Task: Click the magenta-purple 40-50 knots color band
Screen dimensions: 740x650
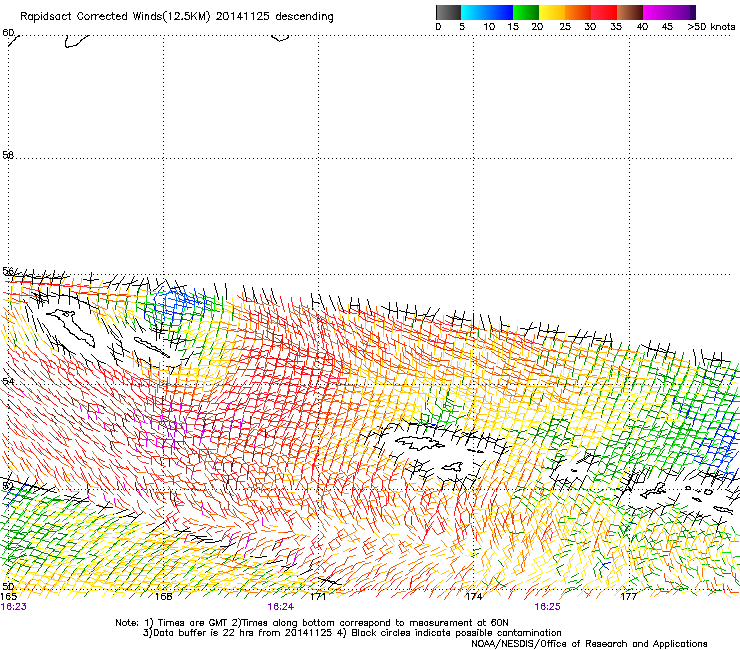Action: pyautogui.click(x=669, y=12)
